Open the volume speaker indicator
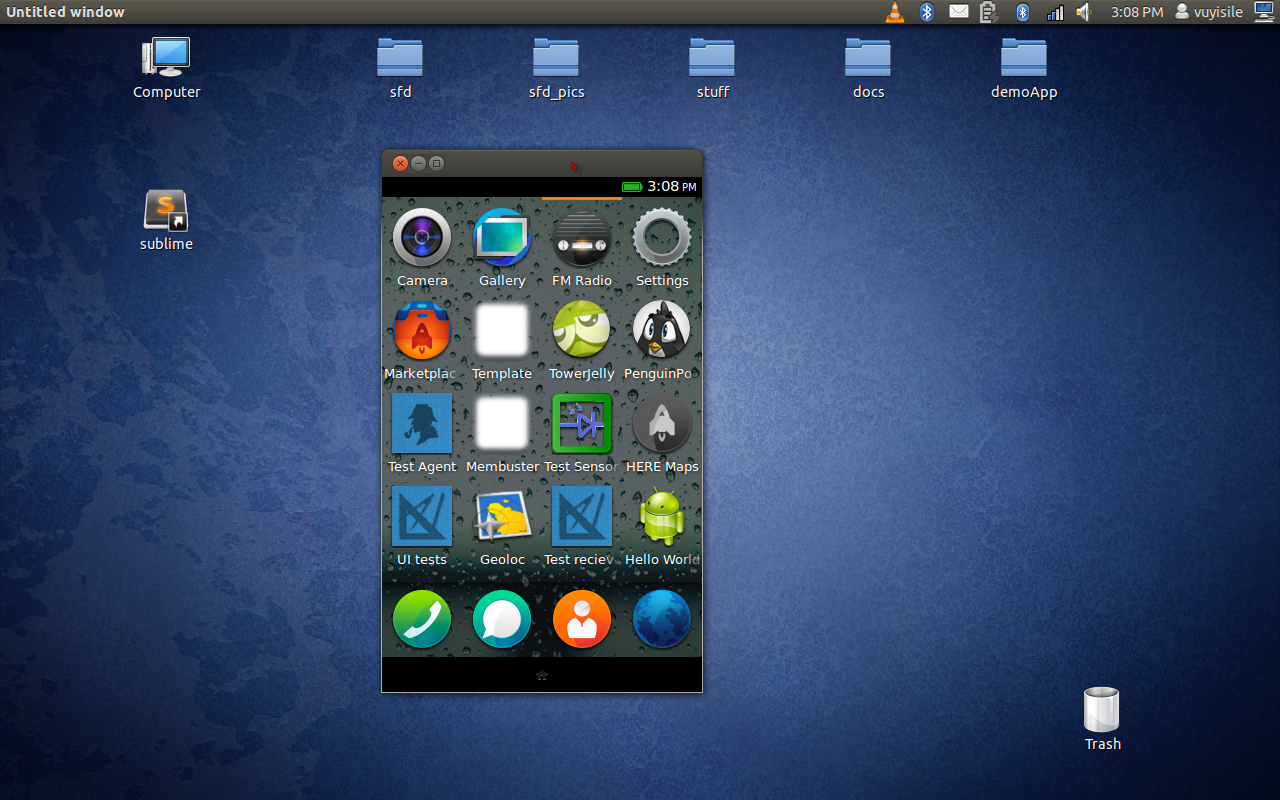 (1084, 12)
